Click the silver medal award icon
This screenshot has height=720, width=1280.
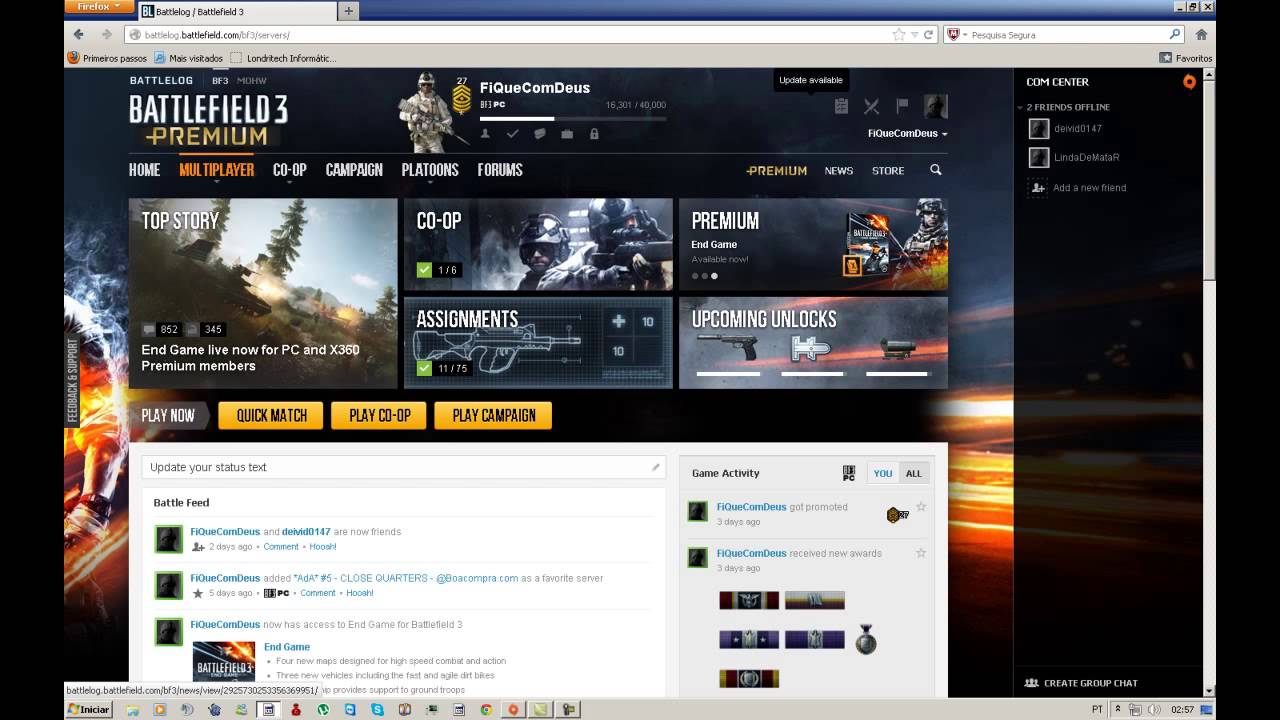(x=866, y=640)
